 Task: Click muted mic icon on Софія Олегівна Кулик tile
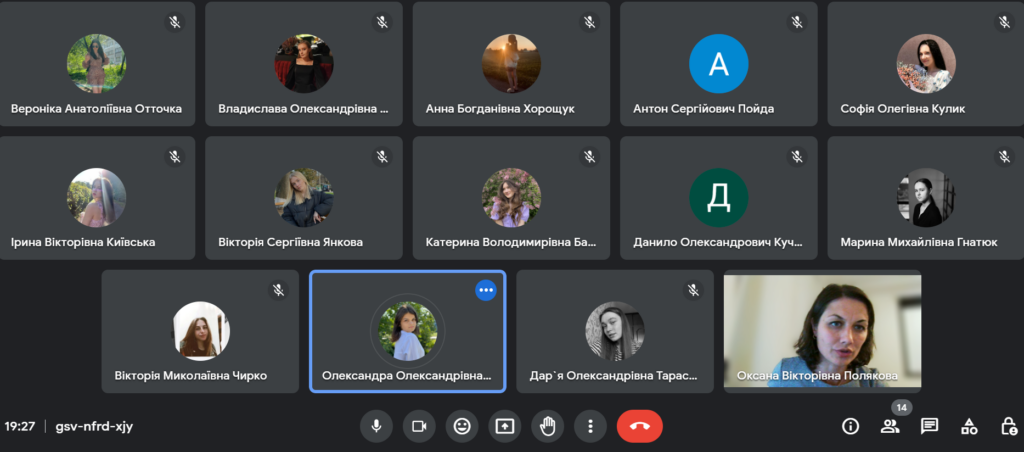coord(1004,22)
